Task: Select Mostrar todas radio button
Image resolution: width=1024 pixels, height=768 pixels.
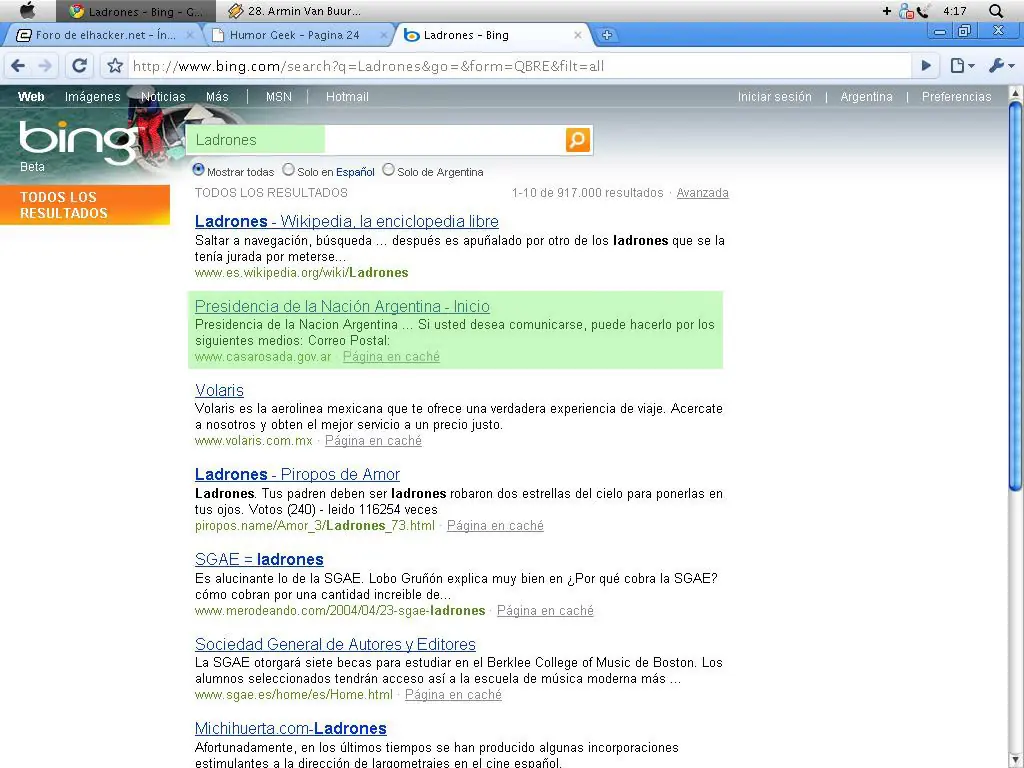Action: [x=199, y=170]
